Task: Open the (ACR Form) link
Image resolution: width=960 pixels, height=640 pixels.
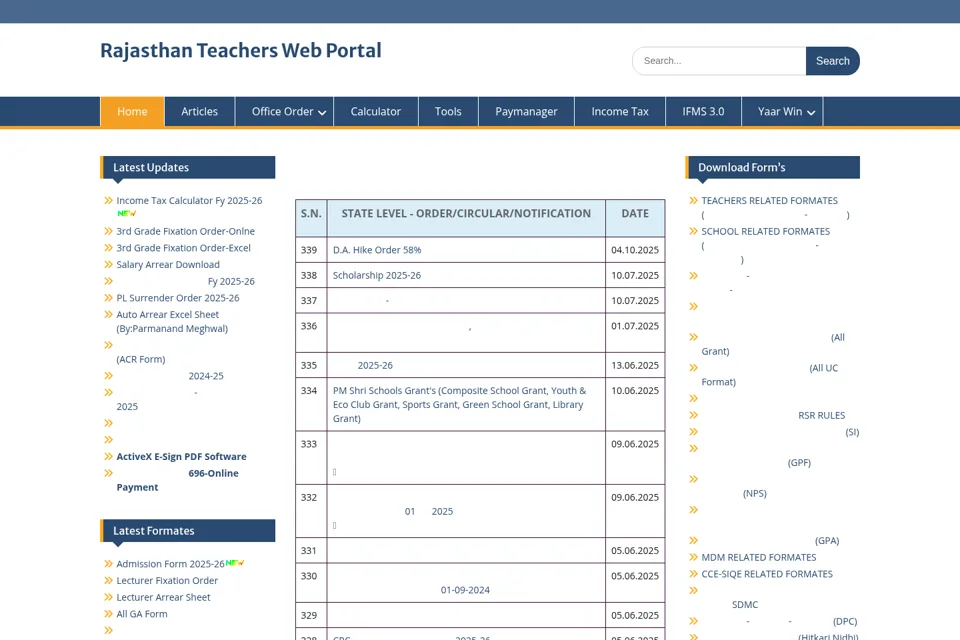Action: click(141, 359)
